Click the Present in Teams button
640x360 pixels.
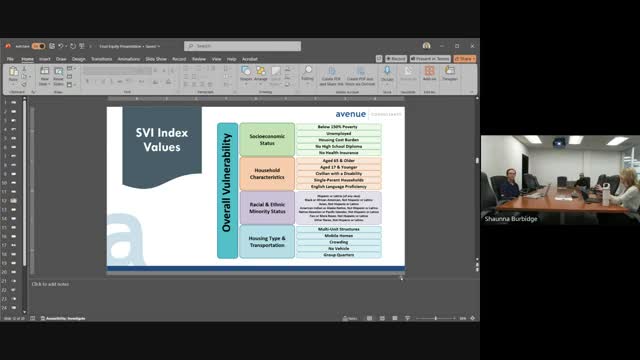coord(430,59)
